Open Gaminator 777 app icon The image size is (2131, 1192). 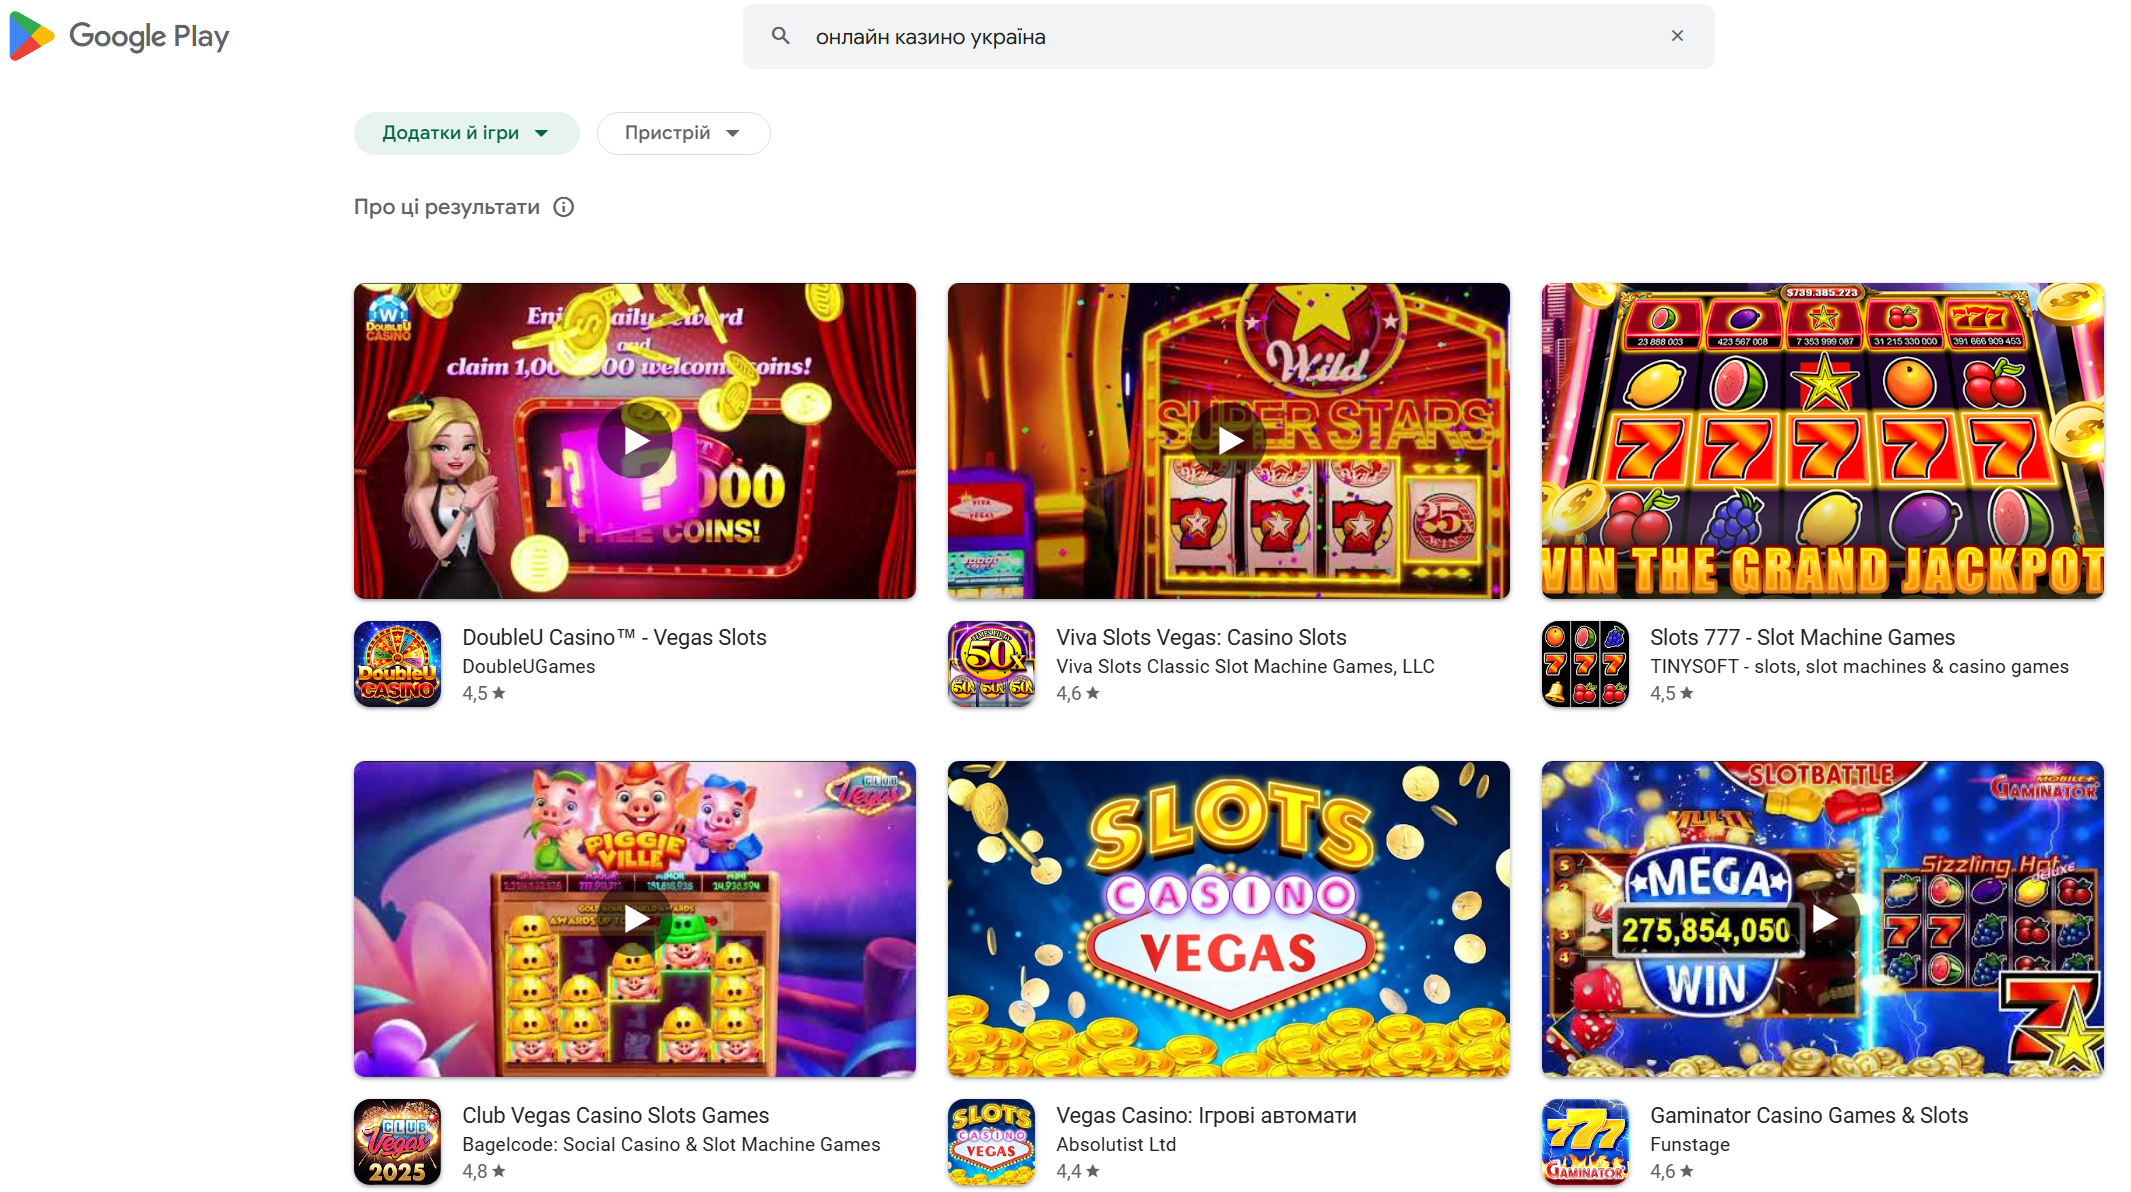click(1585, 1142)
